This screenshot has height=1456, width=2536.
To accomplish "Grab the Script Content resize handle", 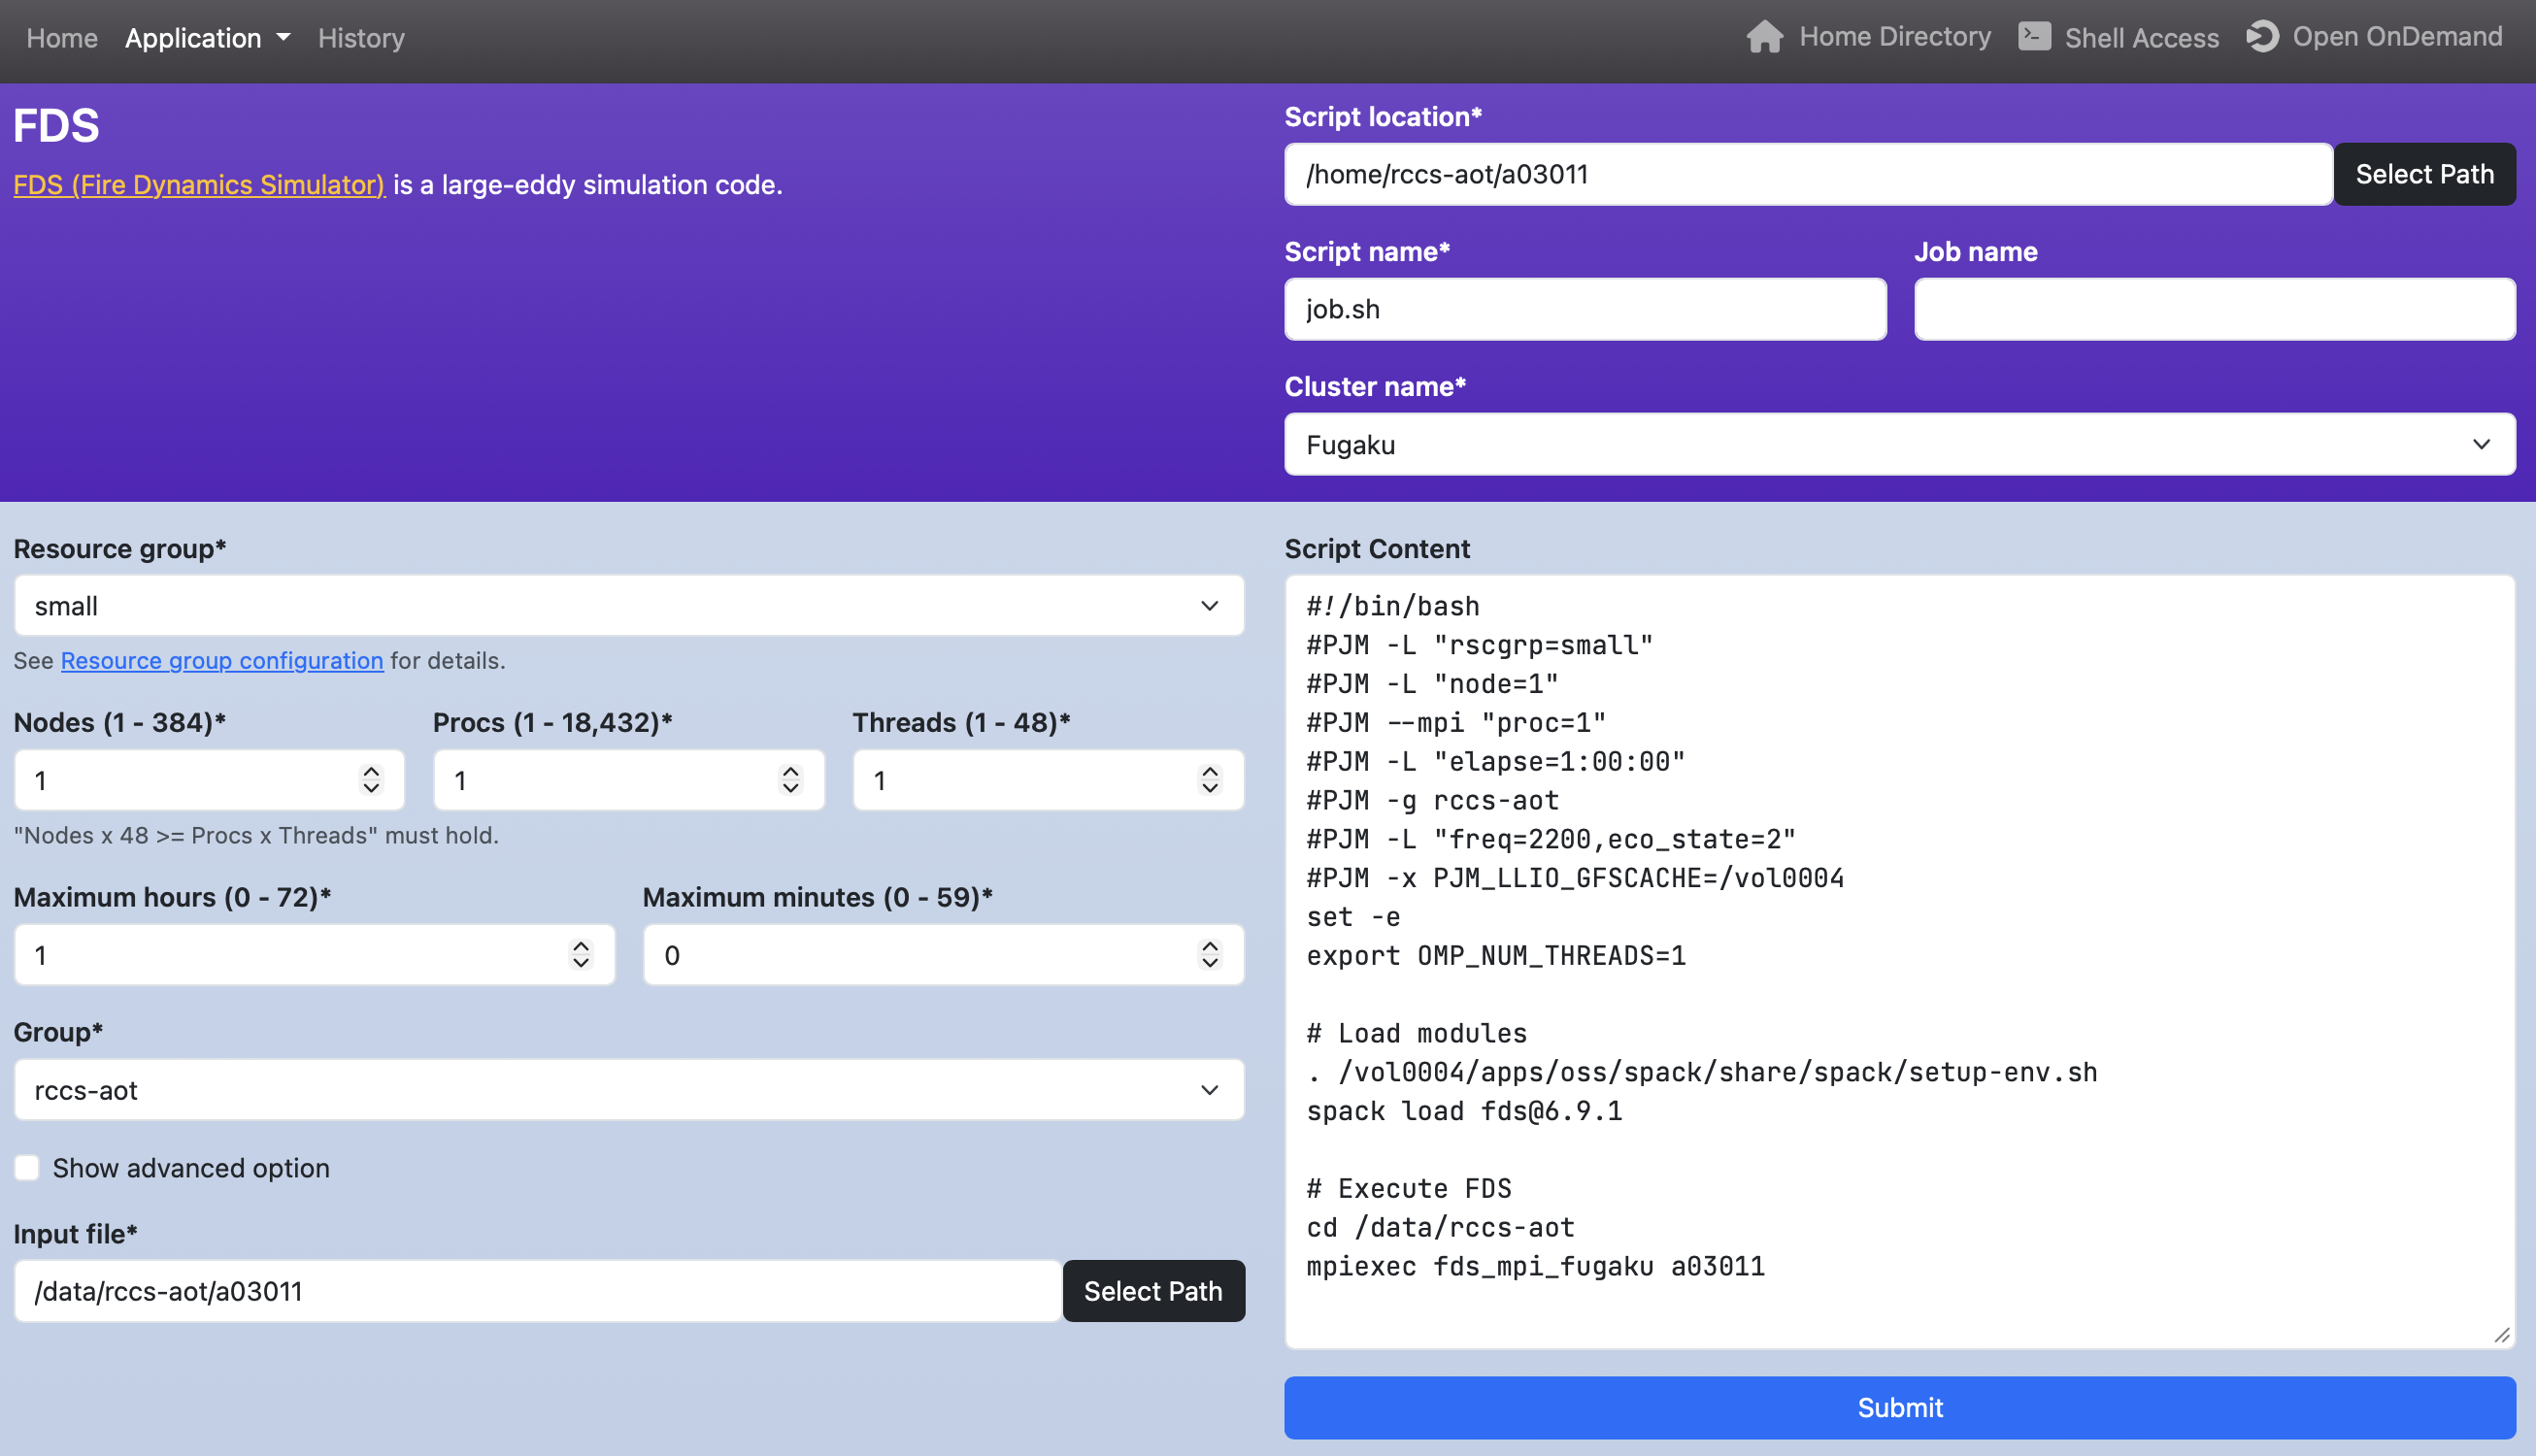I will [x=2502, y=1335].
